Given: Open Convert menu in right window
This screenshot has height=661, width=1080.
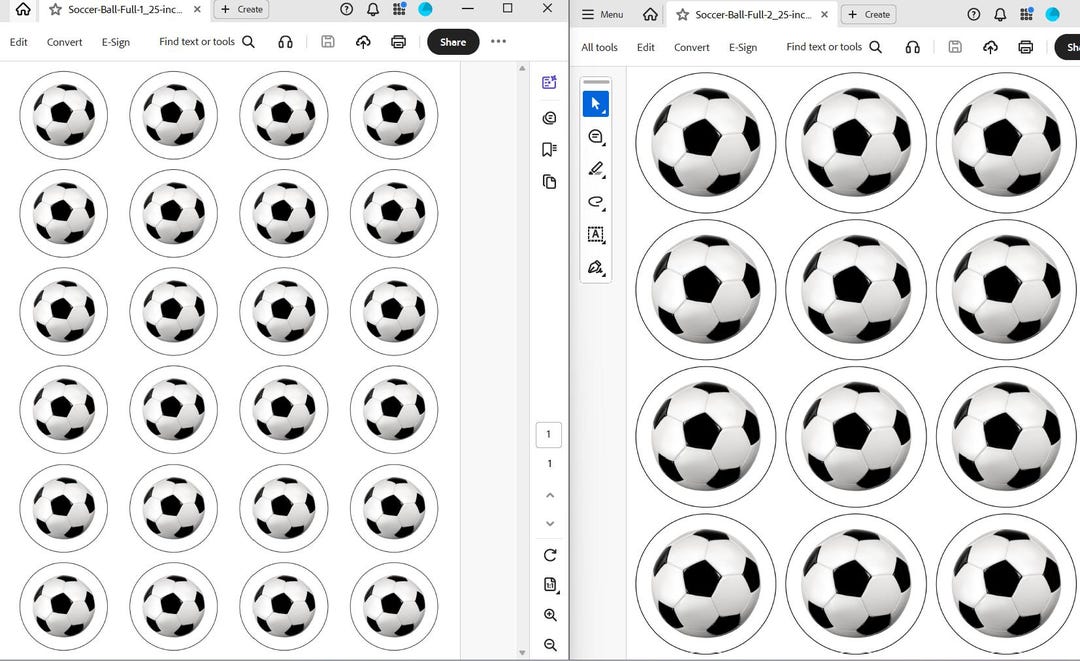Looking at the screenshot, I should [x=692, y=48].
